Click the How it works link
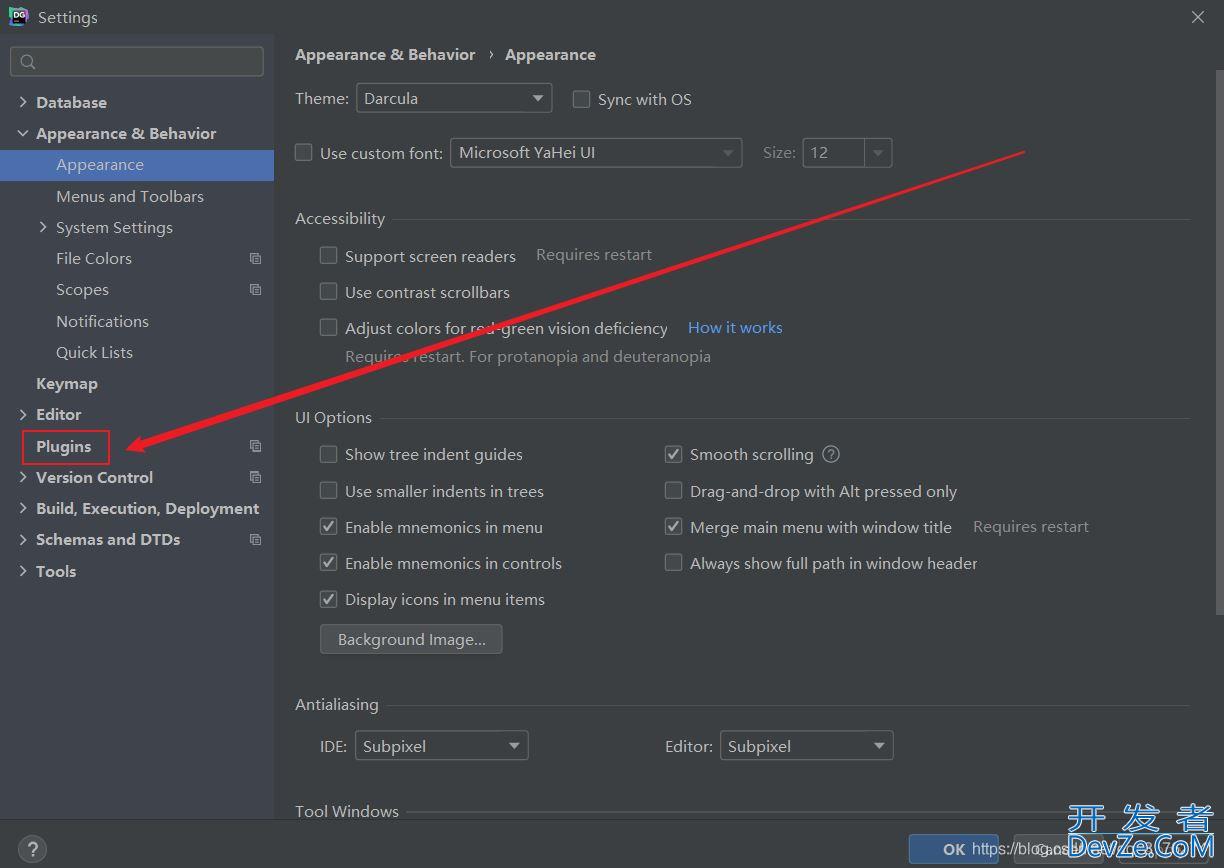Viewport: 1224px width, 868px height. (x=735, y=327)
